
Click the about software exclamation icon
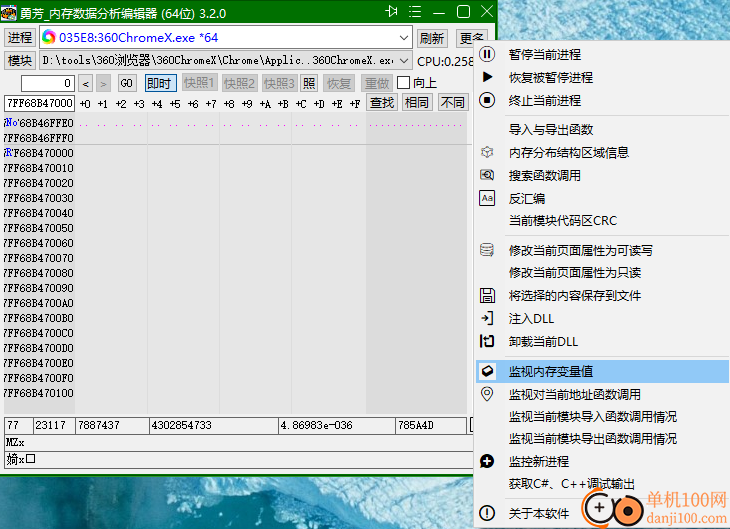[x=487, y=513]
